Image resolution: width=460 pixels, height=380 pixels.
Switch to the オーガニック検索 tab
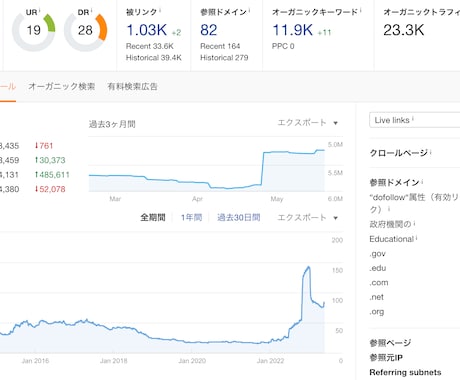pos(62,86)
